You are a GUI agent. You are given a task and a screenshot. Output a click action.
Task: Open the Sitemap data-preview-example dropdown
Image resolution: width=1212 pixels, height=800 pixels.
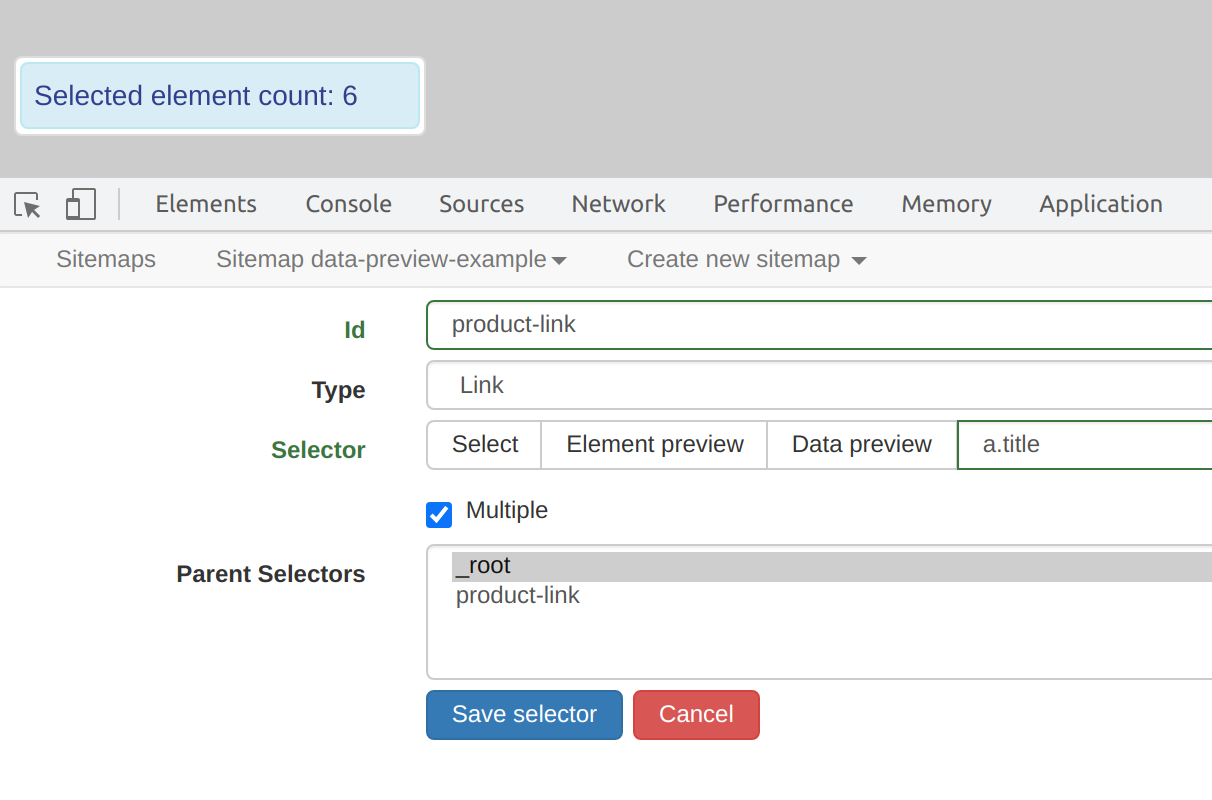(389, 259)
